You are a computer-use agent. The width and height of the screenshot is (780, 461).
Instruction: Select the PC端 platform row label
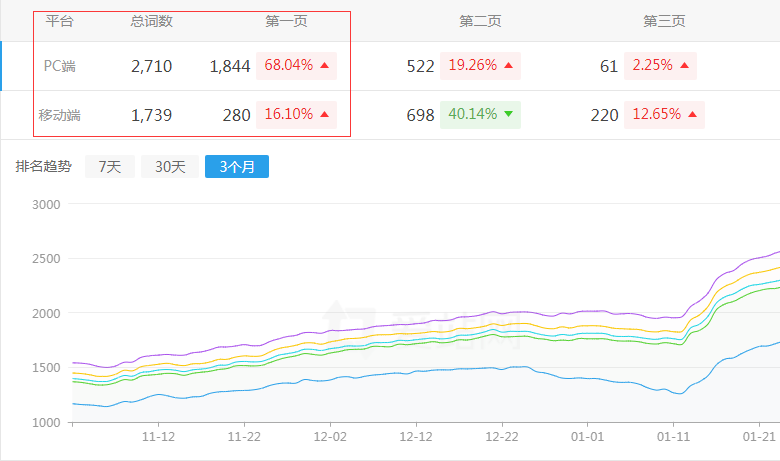point(59,66)
